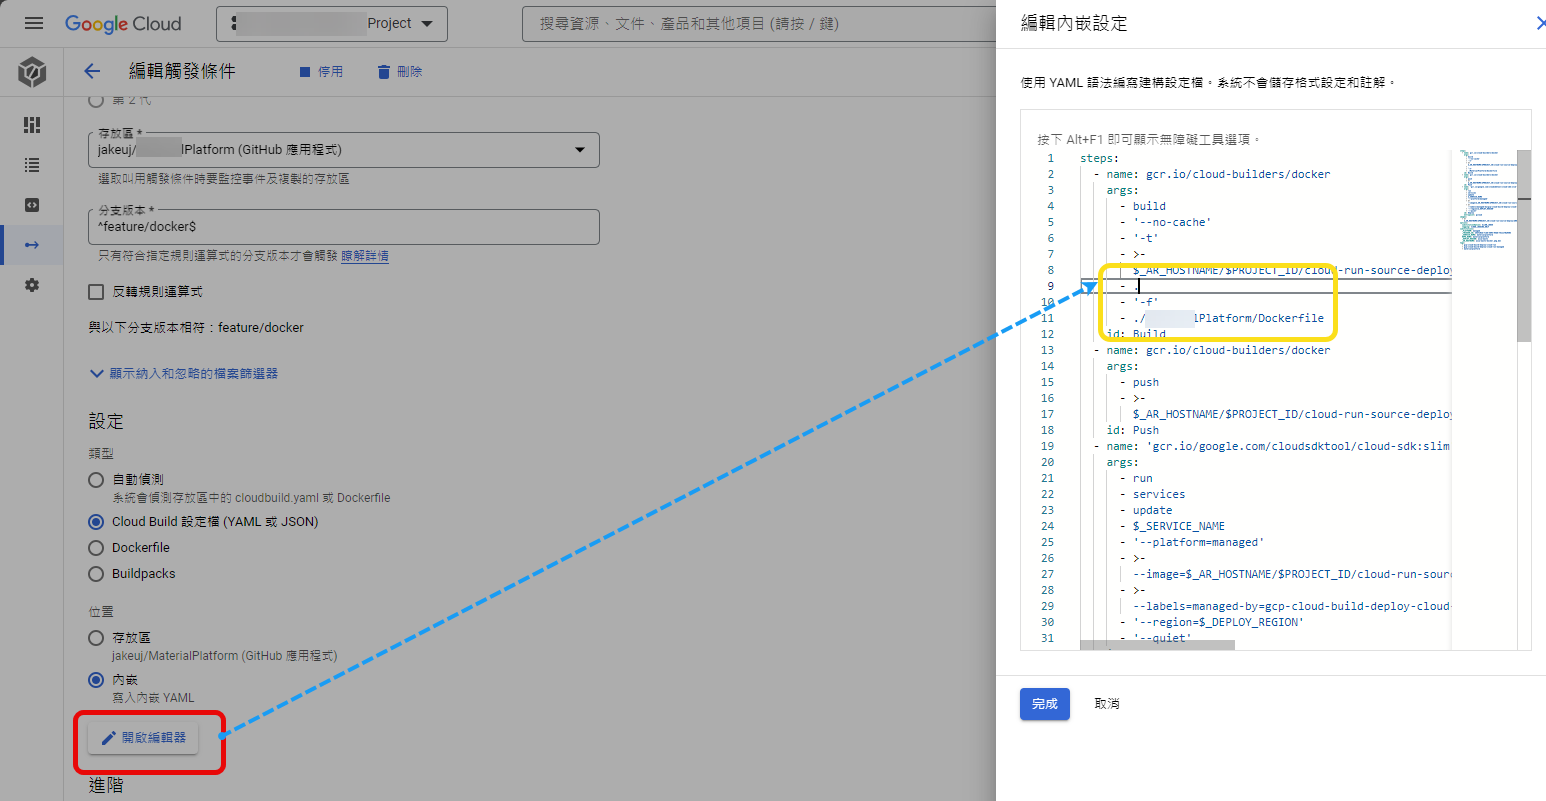The width and height of the screenshot is (1546, 801).
Task: Open the Project selector dropdown
Action: coord(332,23)
